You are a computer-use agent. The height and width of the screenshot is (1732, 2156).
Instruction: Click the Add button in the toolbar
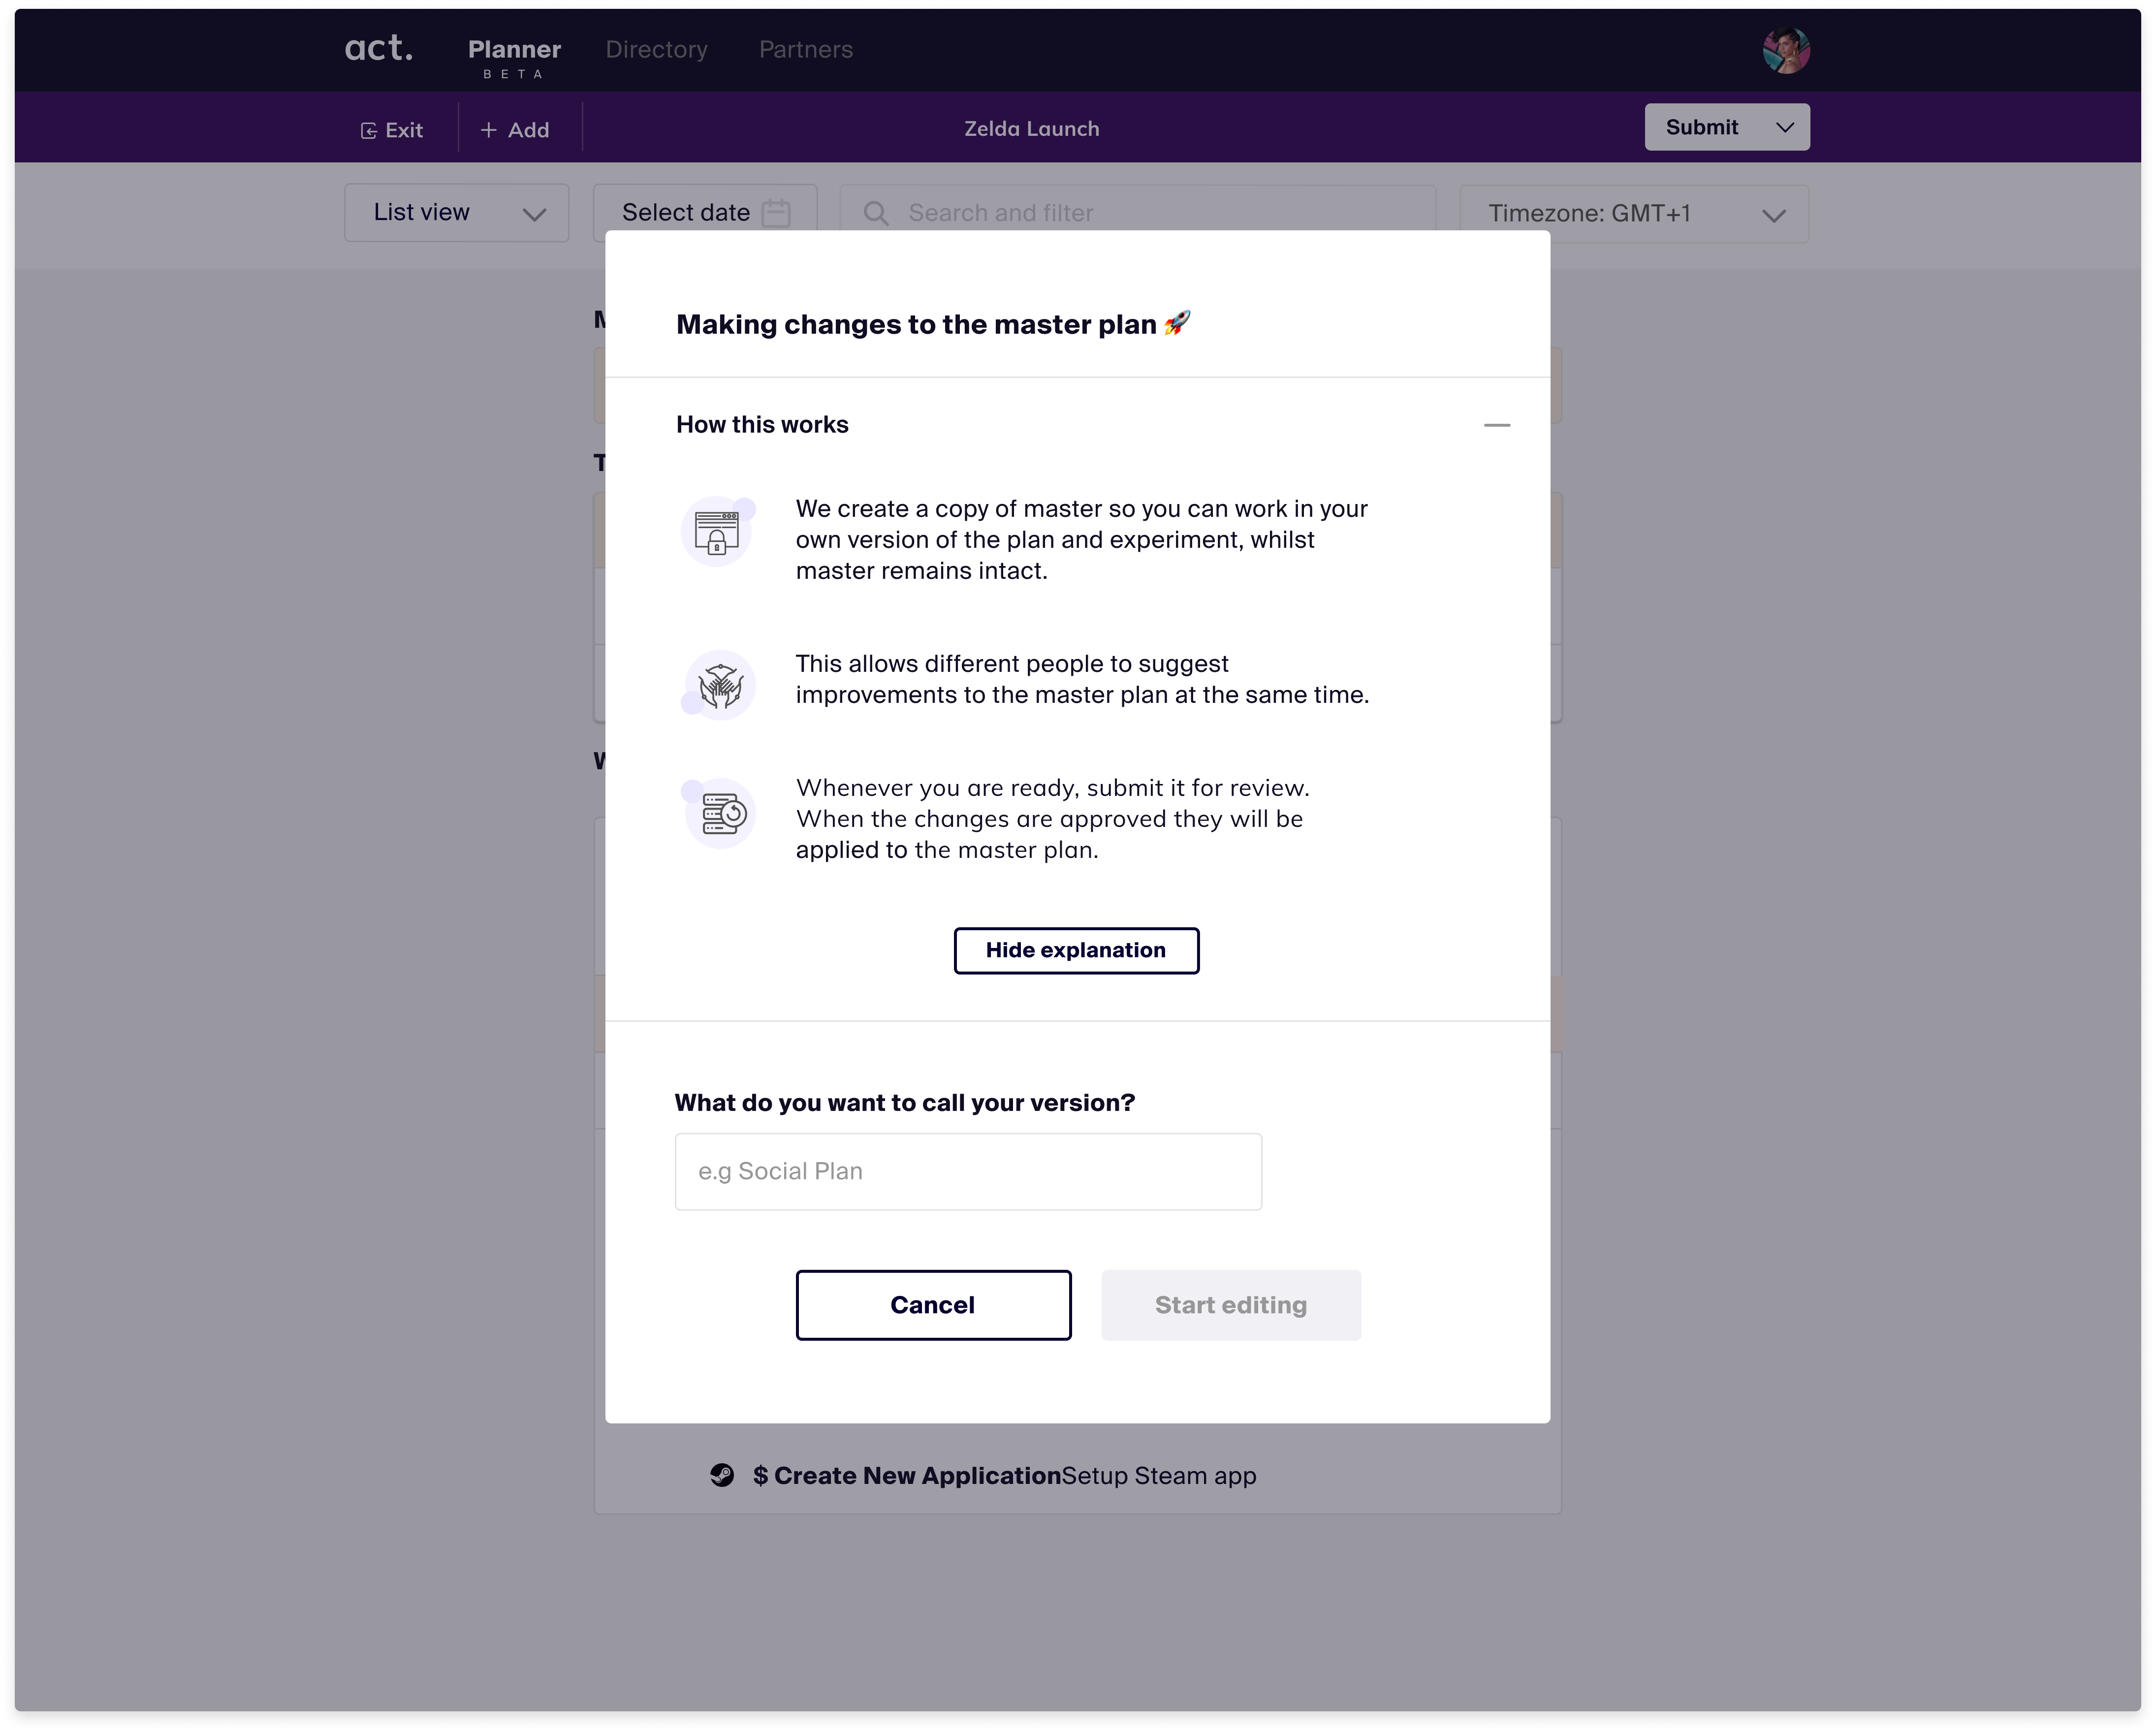(515, 130)
